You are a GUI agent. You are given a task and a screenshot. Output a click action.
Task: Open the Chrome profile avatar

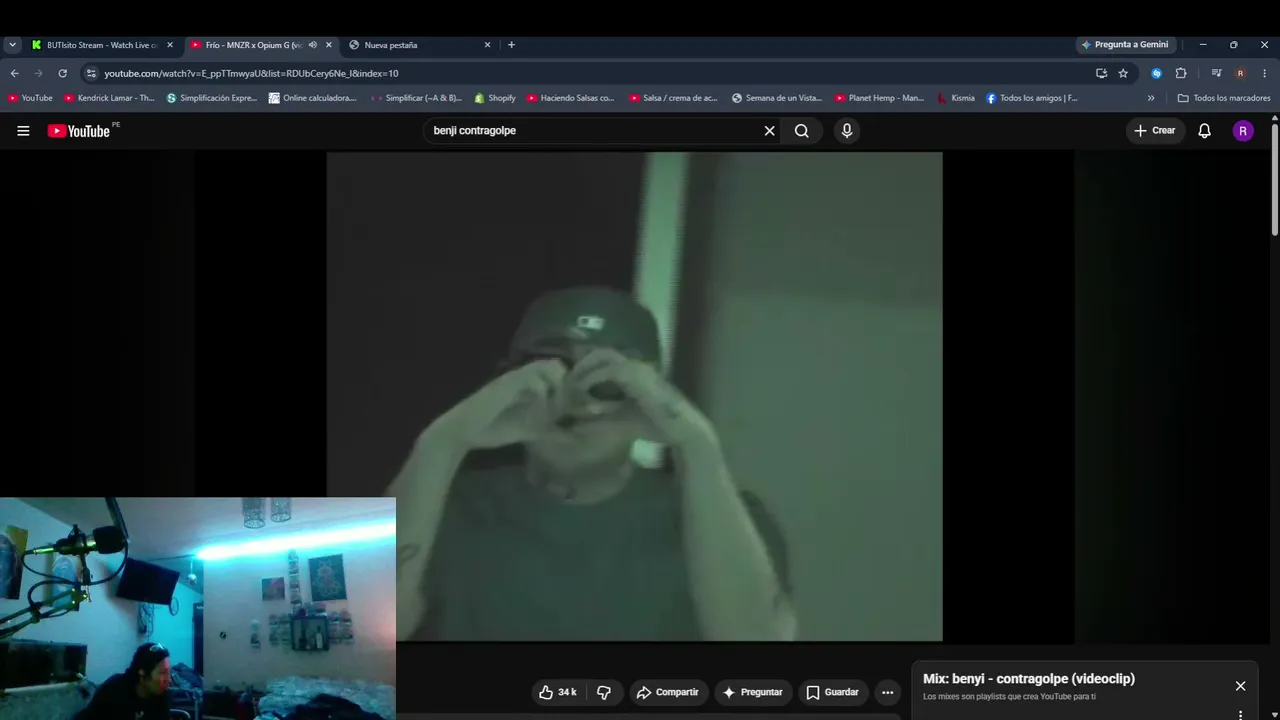tap(1240, 73)
